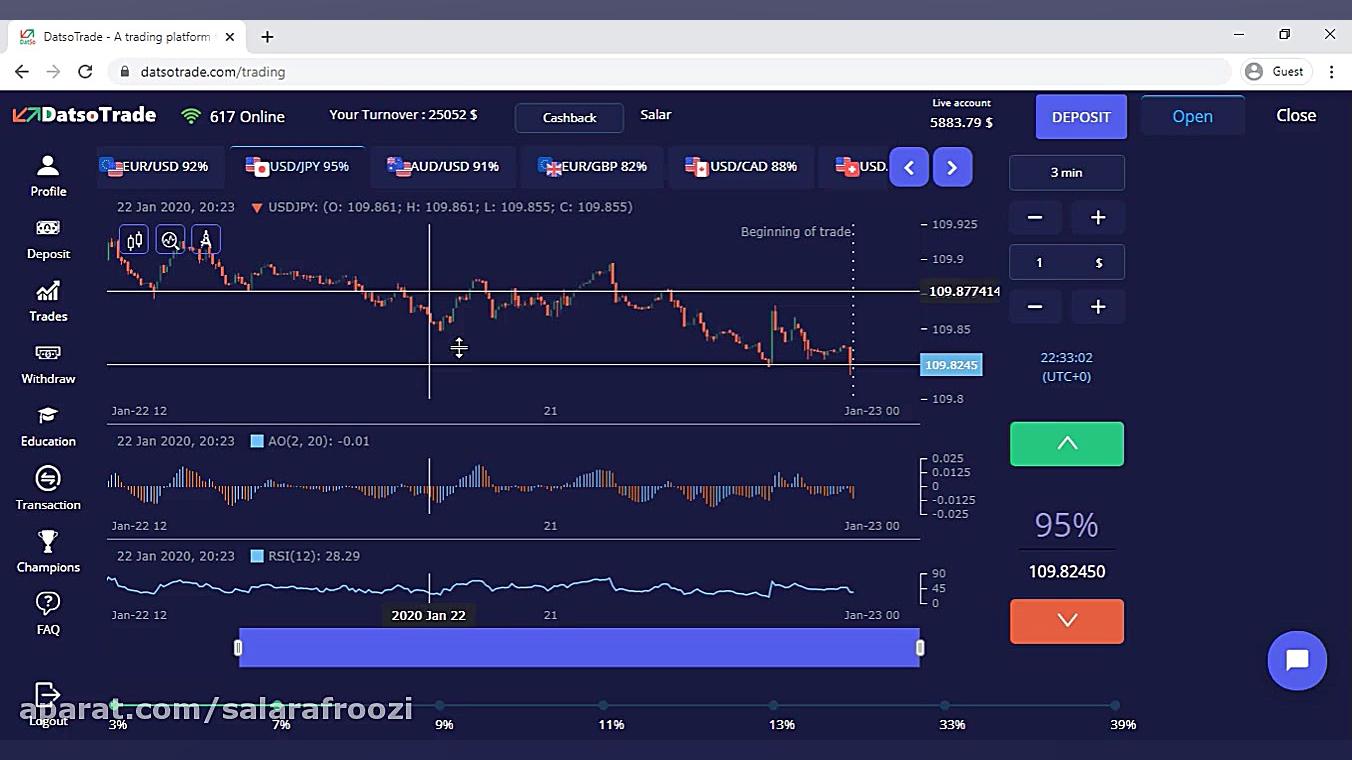Open the FAQ page

point(48,614)
